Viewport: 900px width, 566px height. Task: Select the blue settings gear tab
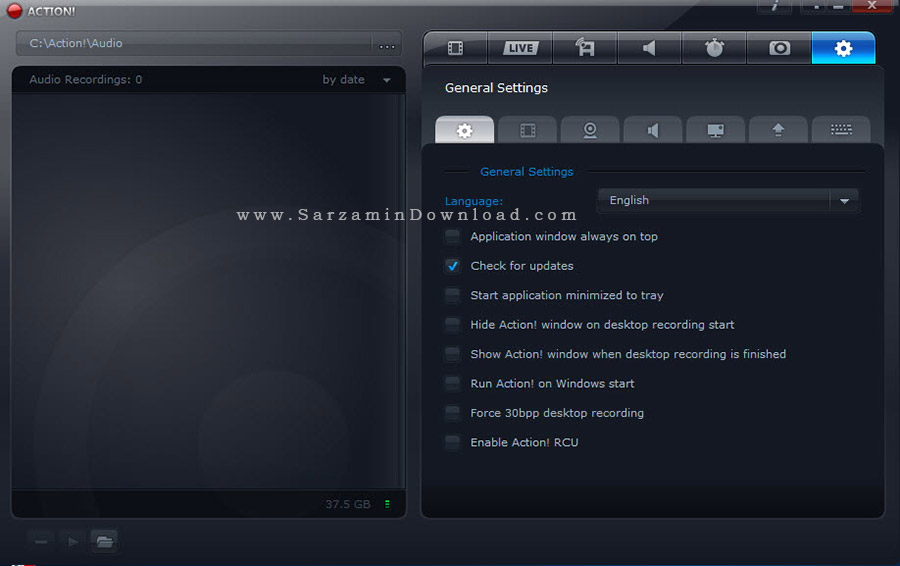[843, 48]
